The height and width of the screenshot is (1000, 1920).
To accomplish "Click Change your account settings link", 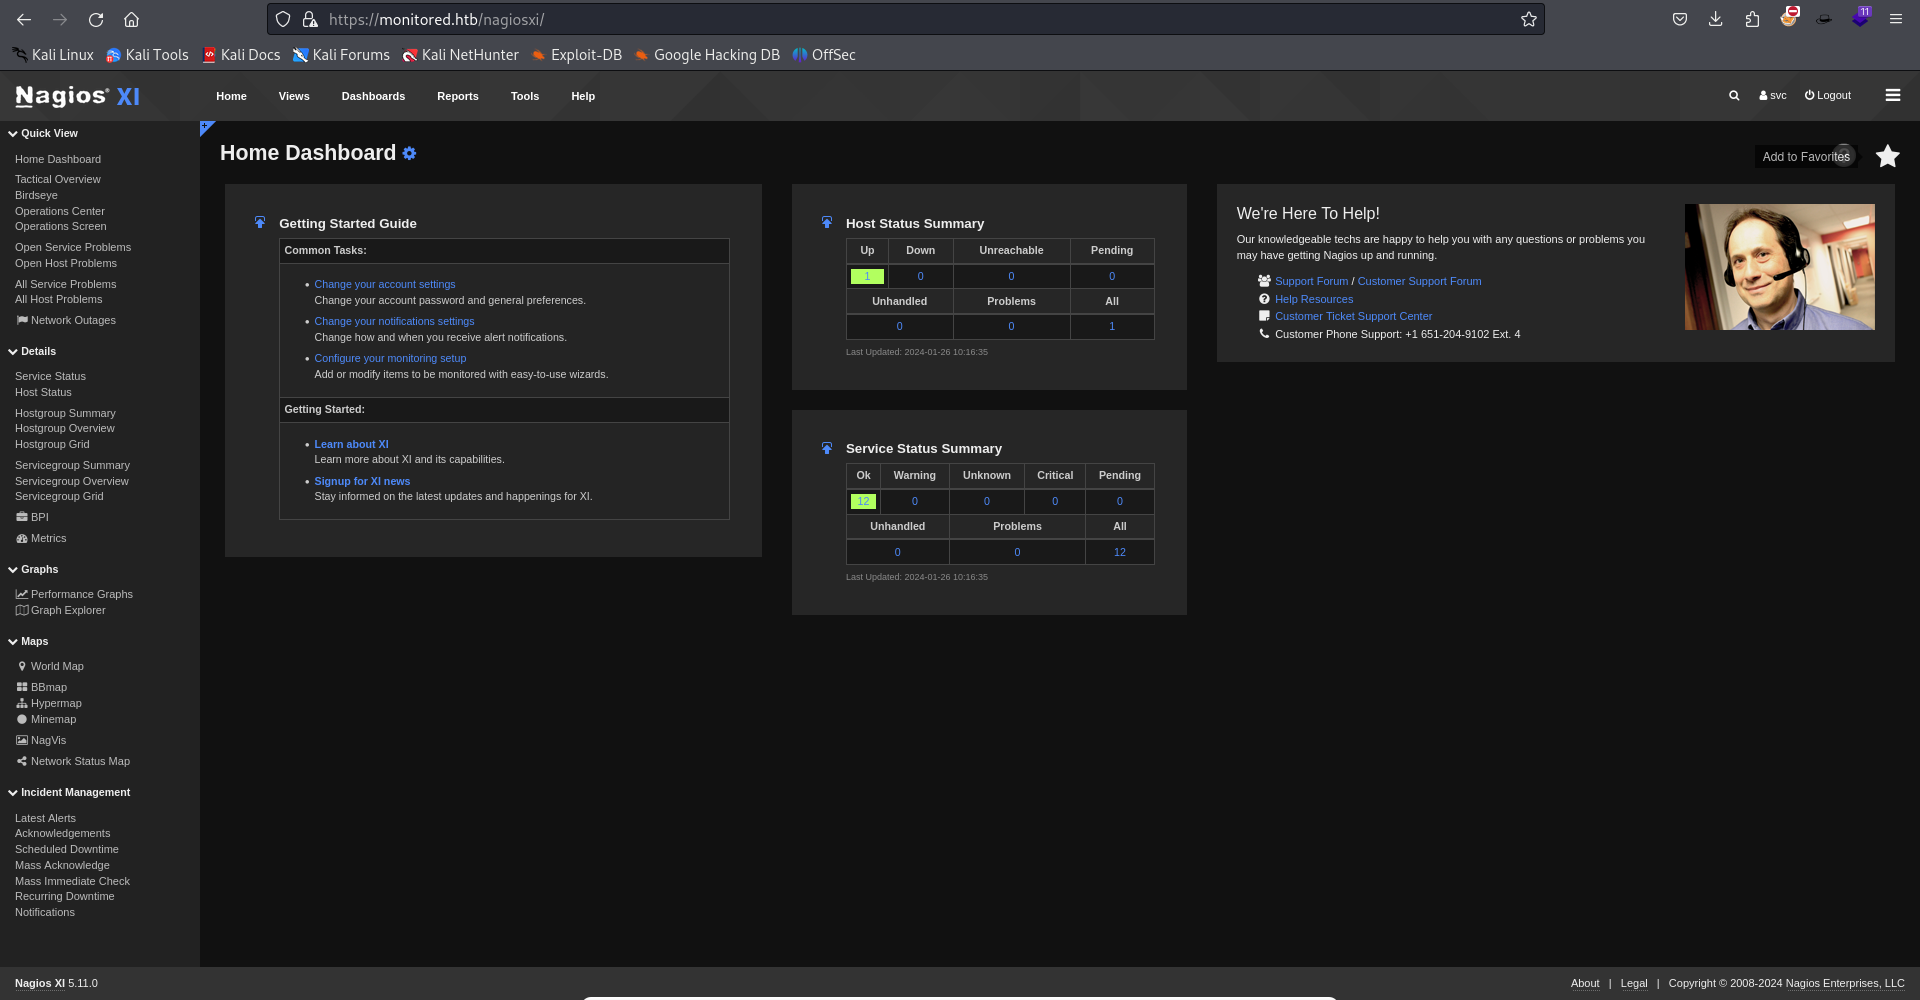I will (x=385, y=284).
